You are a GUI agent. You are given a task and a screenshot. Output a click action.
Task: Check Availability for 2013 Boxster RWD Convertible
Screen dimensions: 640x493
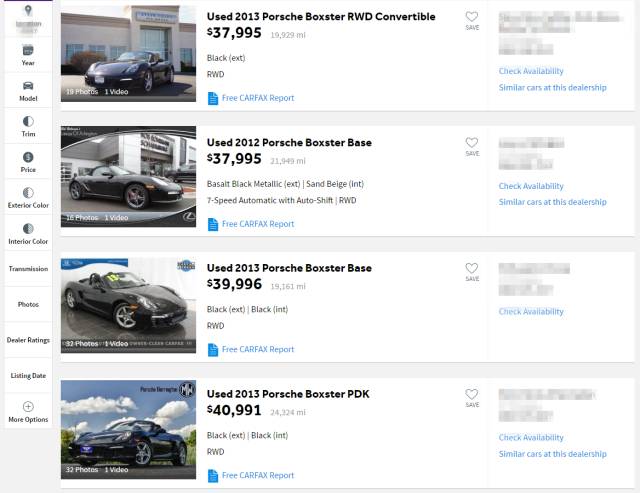click(x=531, y=71)
